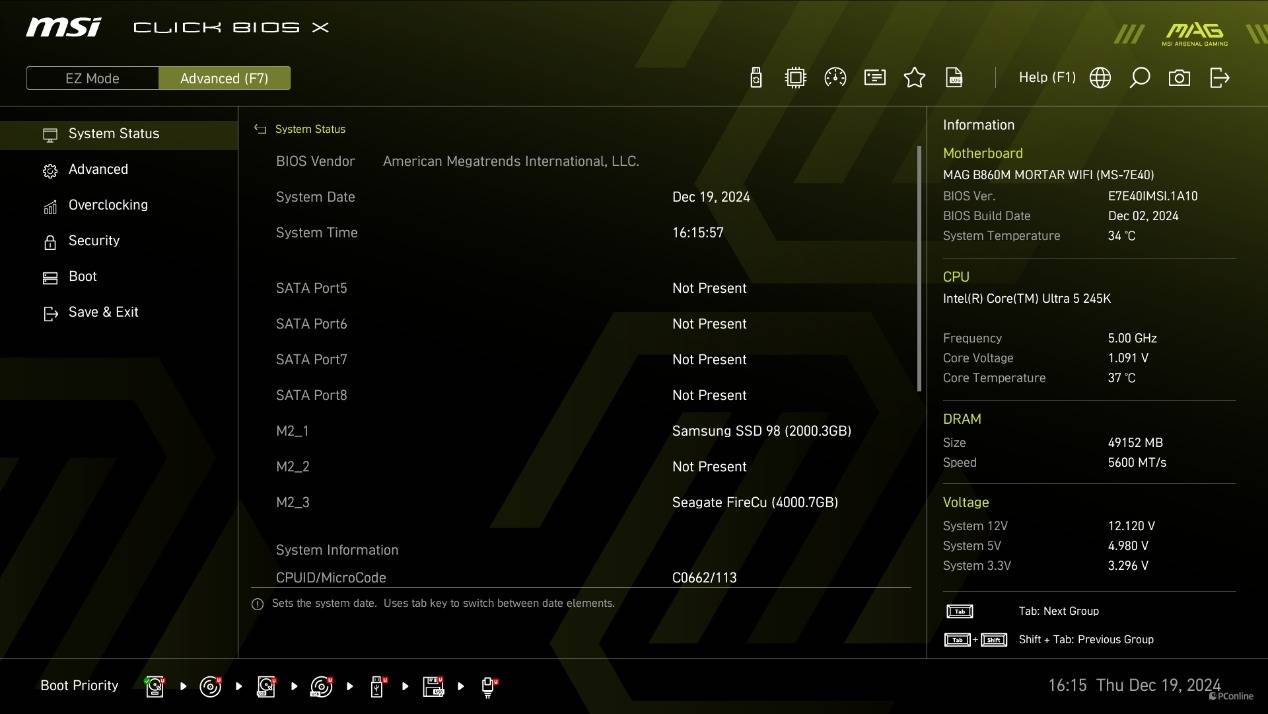Select the floppy disk boot priority device
1268x714 pixels.
[433, 686]
